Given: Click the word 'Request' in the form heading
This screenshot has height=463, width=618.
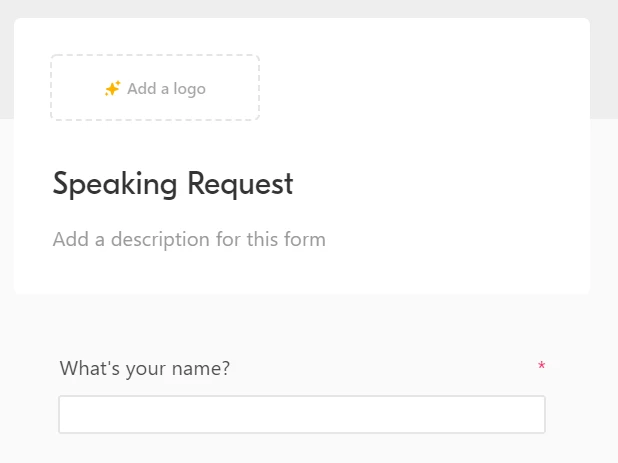Looking at the screenshot, I should (x=240, y=184).
